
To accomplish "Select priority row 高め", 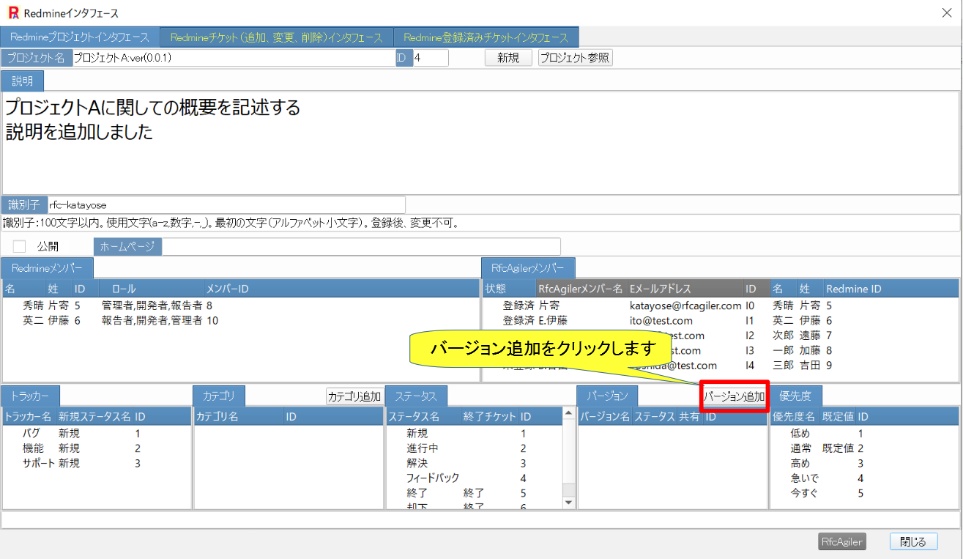I will (x=864, y=463).
